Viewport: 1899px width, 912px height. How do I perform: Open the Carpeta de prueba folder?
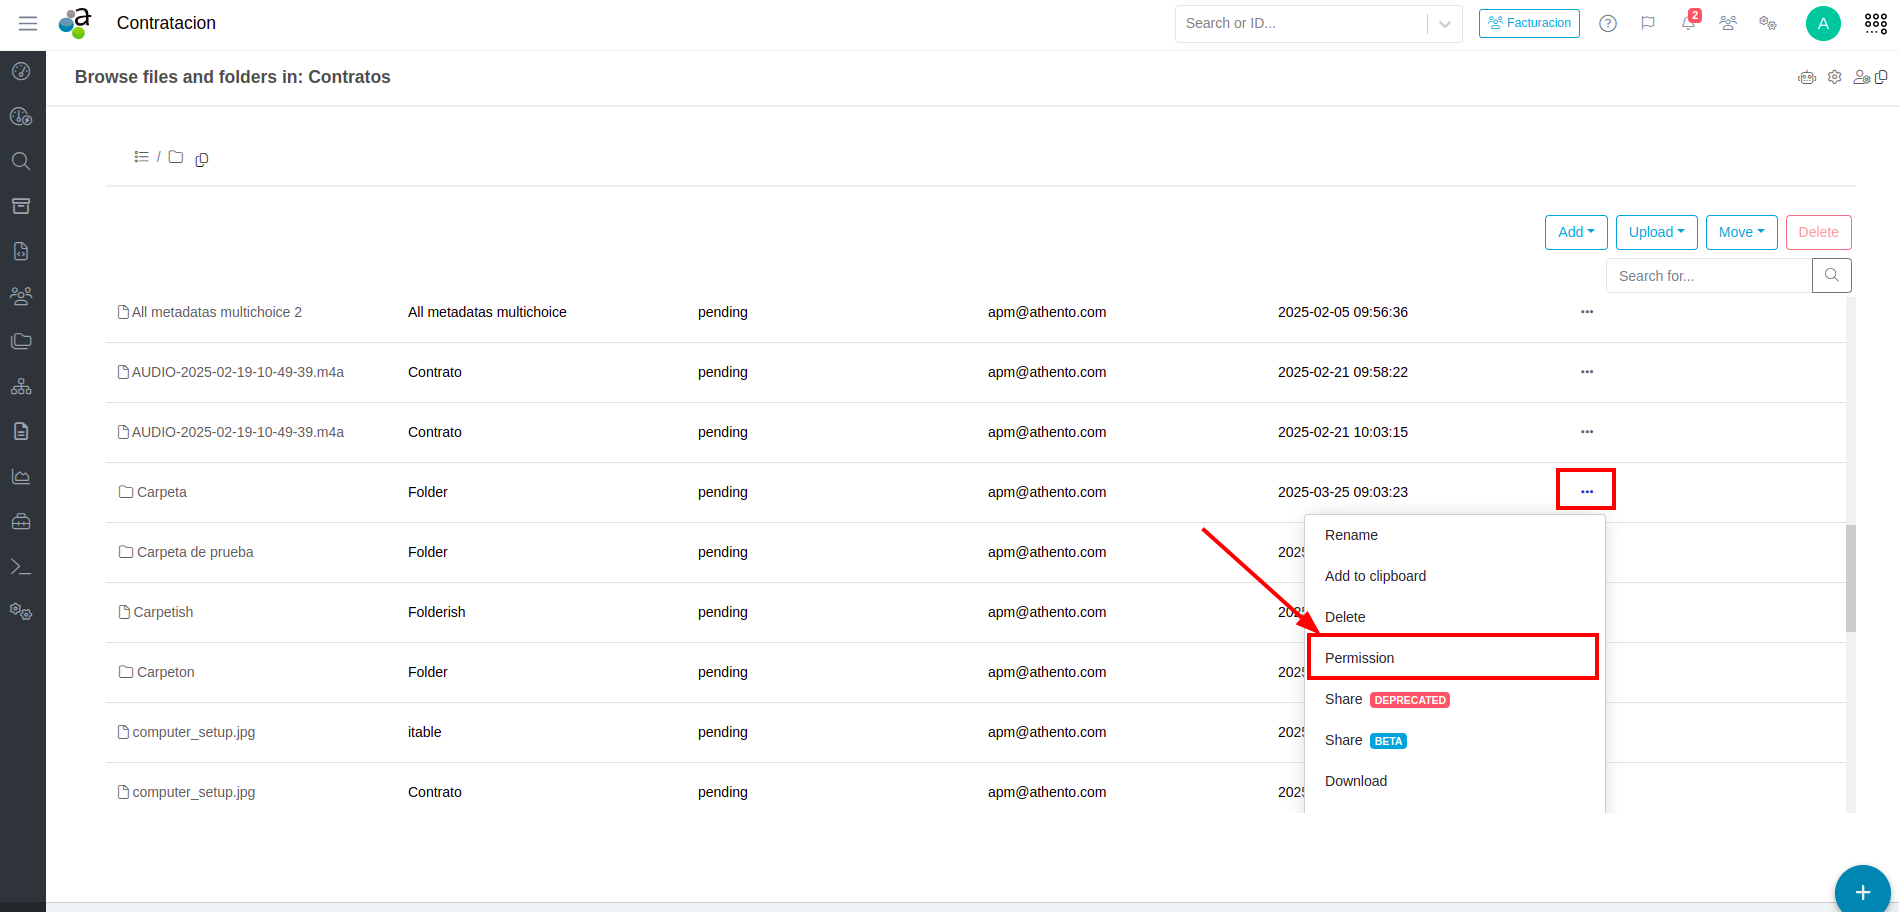pyautogui.click(x=194, y=552)
